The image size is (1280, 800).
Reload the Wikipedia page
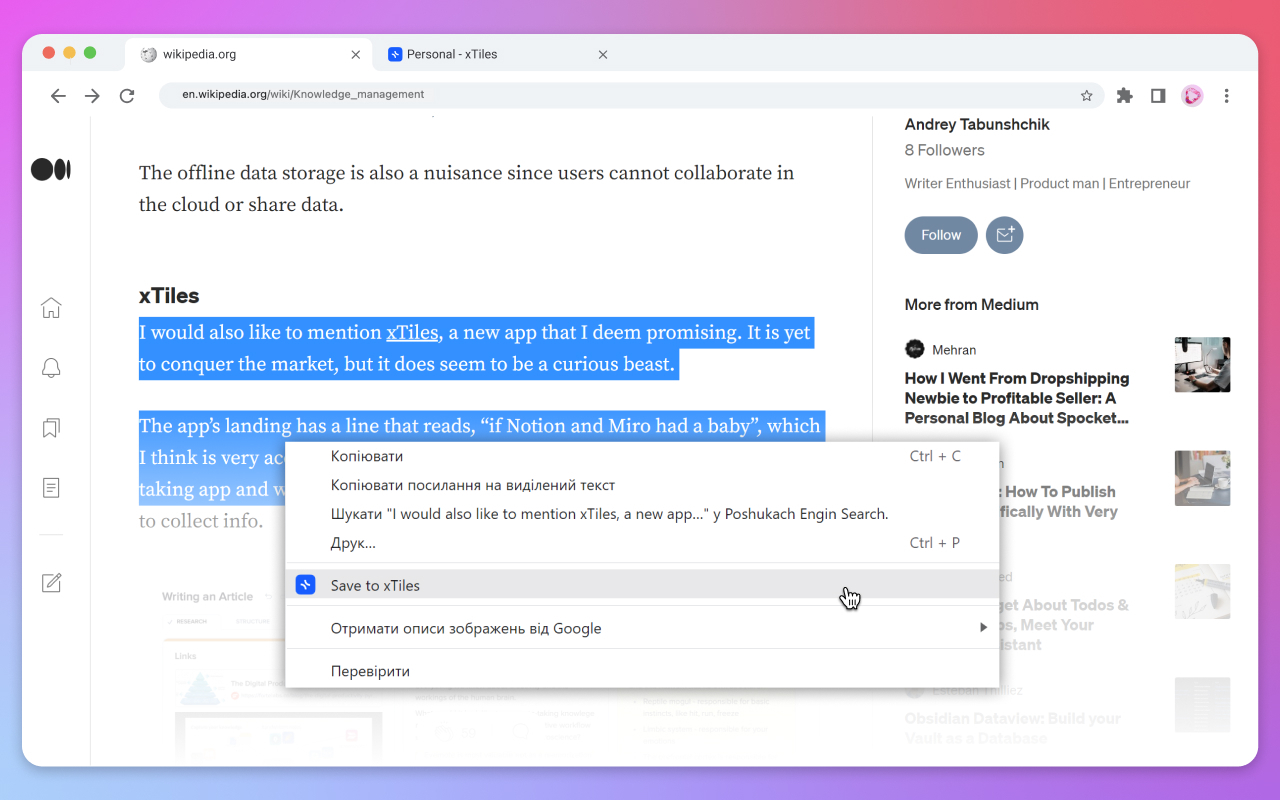127,95
